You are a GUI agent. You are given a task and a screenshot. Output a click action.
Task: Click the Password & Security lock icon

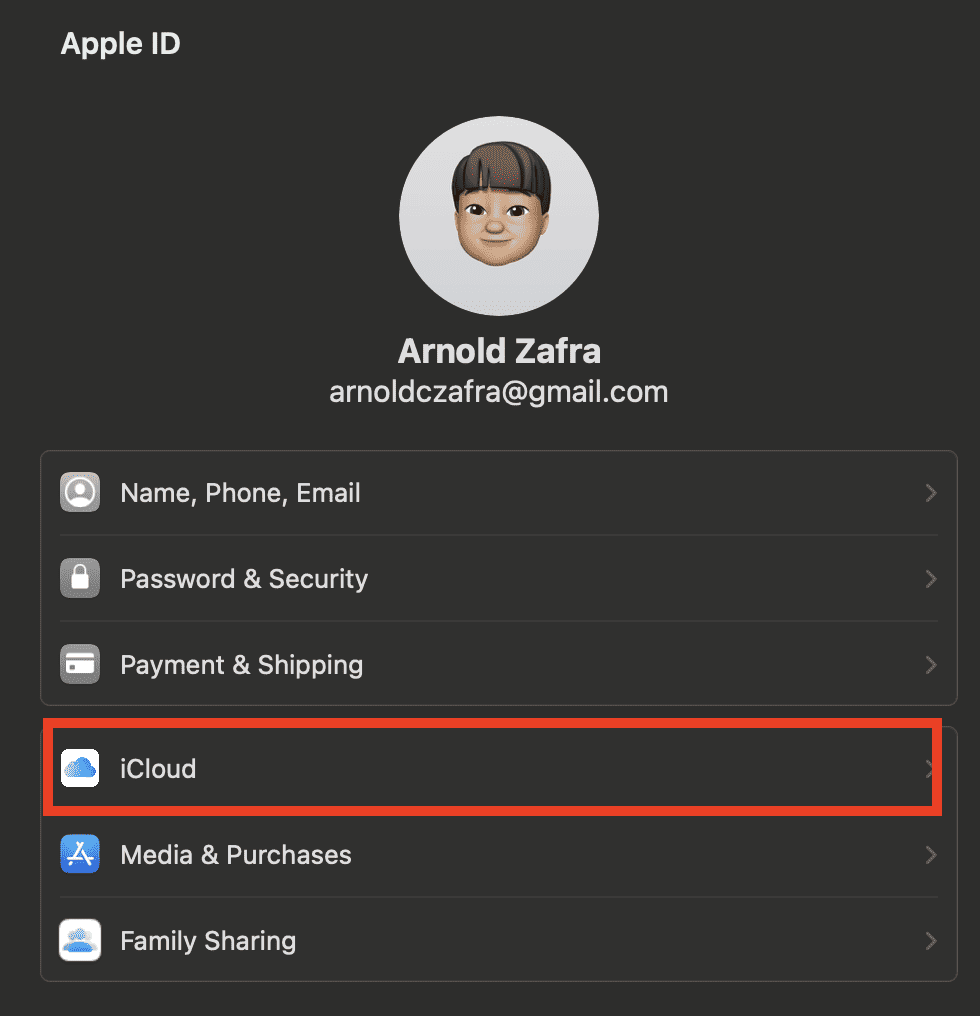[x=80, y=579]
